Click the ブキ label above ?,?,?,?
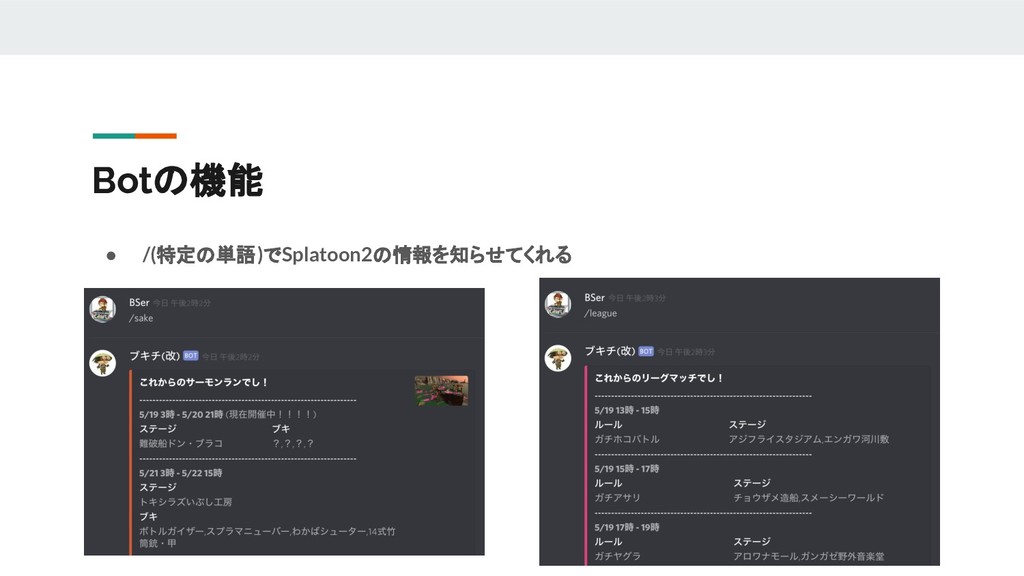 coord(281,428)
